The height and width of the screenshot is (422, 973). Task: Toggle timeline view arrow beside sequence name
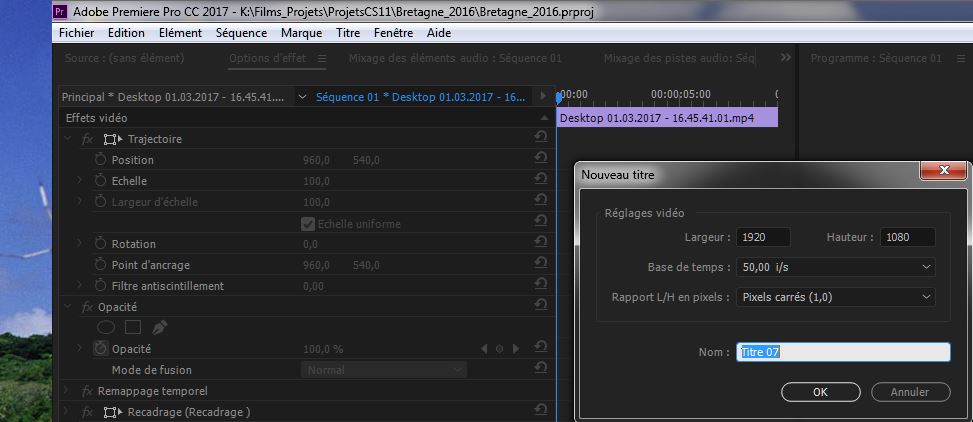coord(544,97)
